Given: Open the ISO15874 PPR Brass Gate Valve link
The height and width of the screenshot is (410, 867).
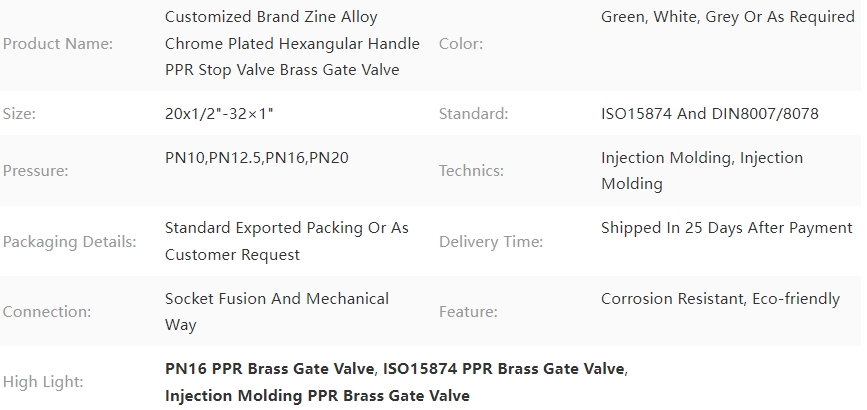Looking at the screenshot, I should [x=504, y=369].
